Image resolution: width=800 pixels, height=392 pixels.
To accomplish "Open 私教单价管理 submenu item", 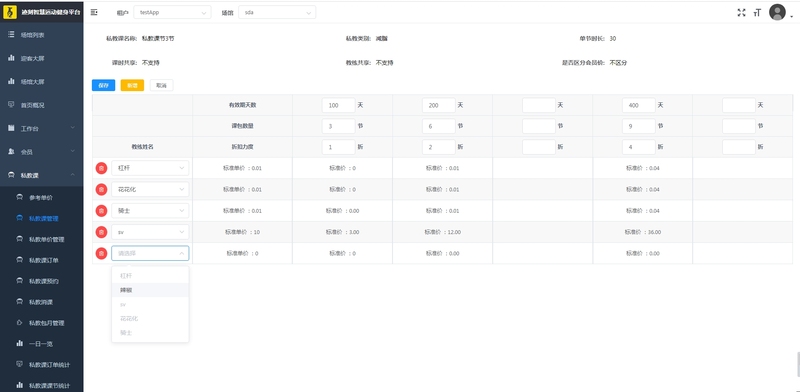I will 41,239.
